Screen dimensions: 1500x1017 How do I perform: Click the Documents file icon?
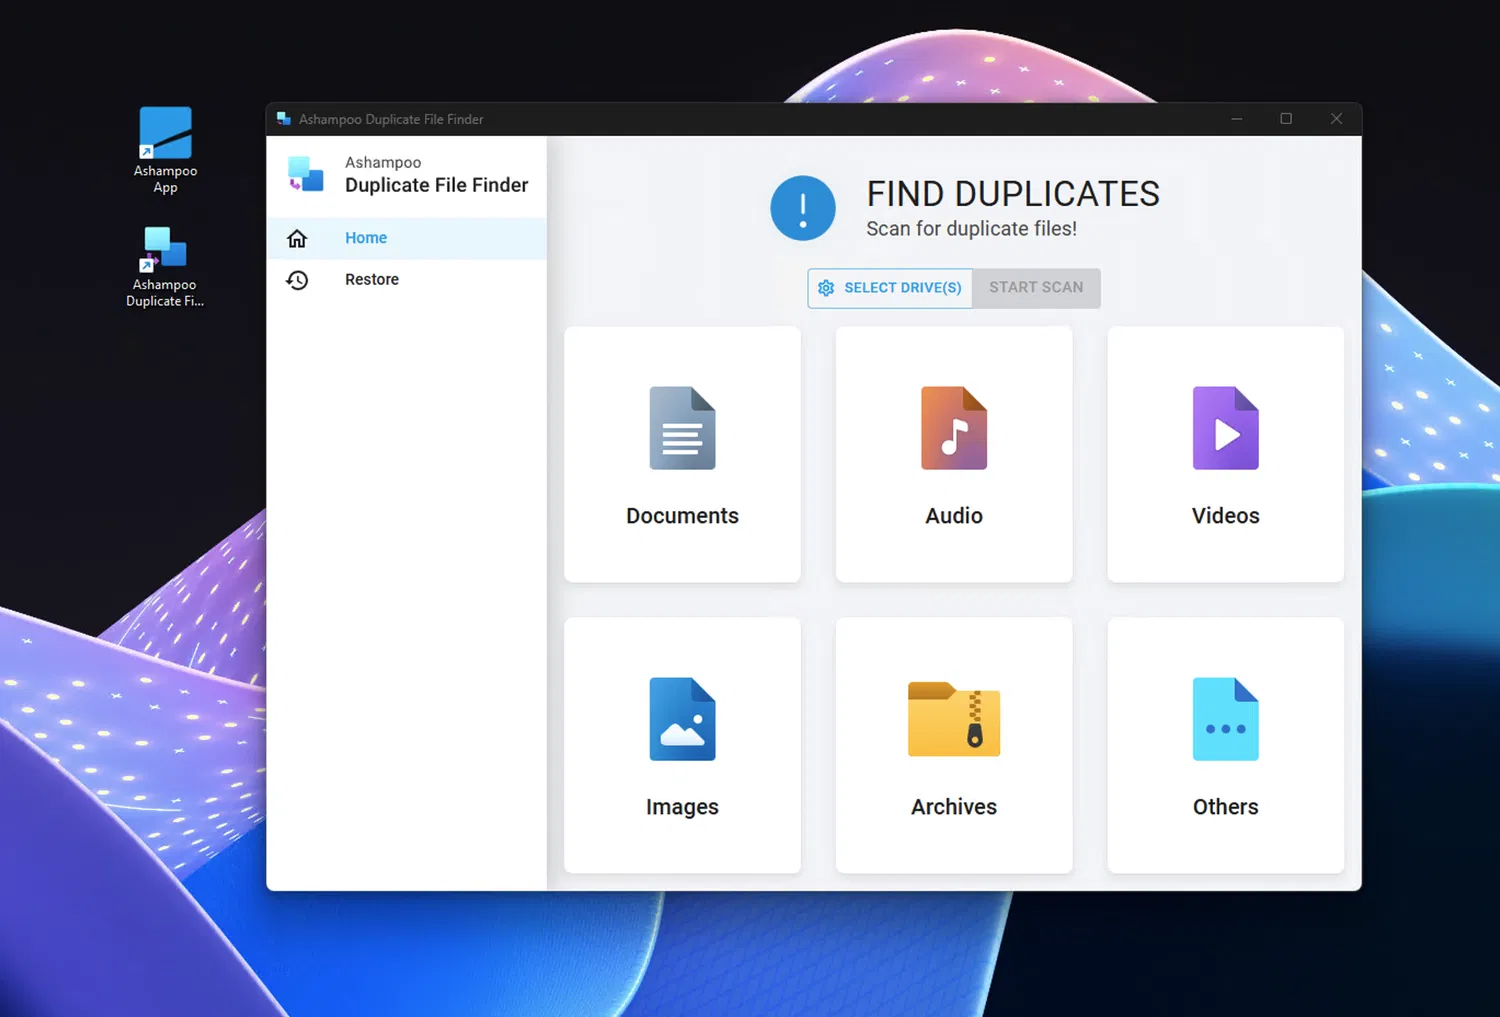tap(682, 428)
